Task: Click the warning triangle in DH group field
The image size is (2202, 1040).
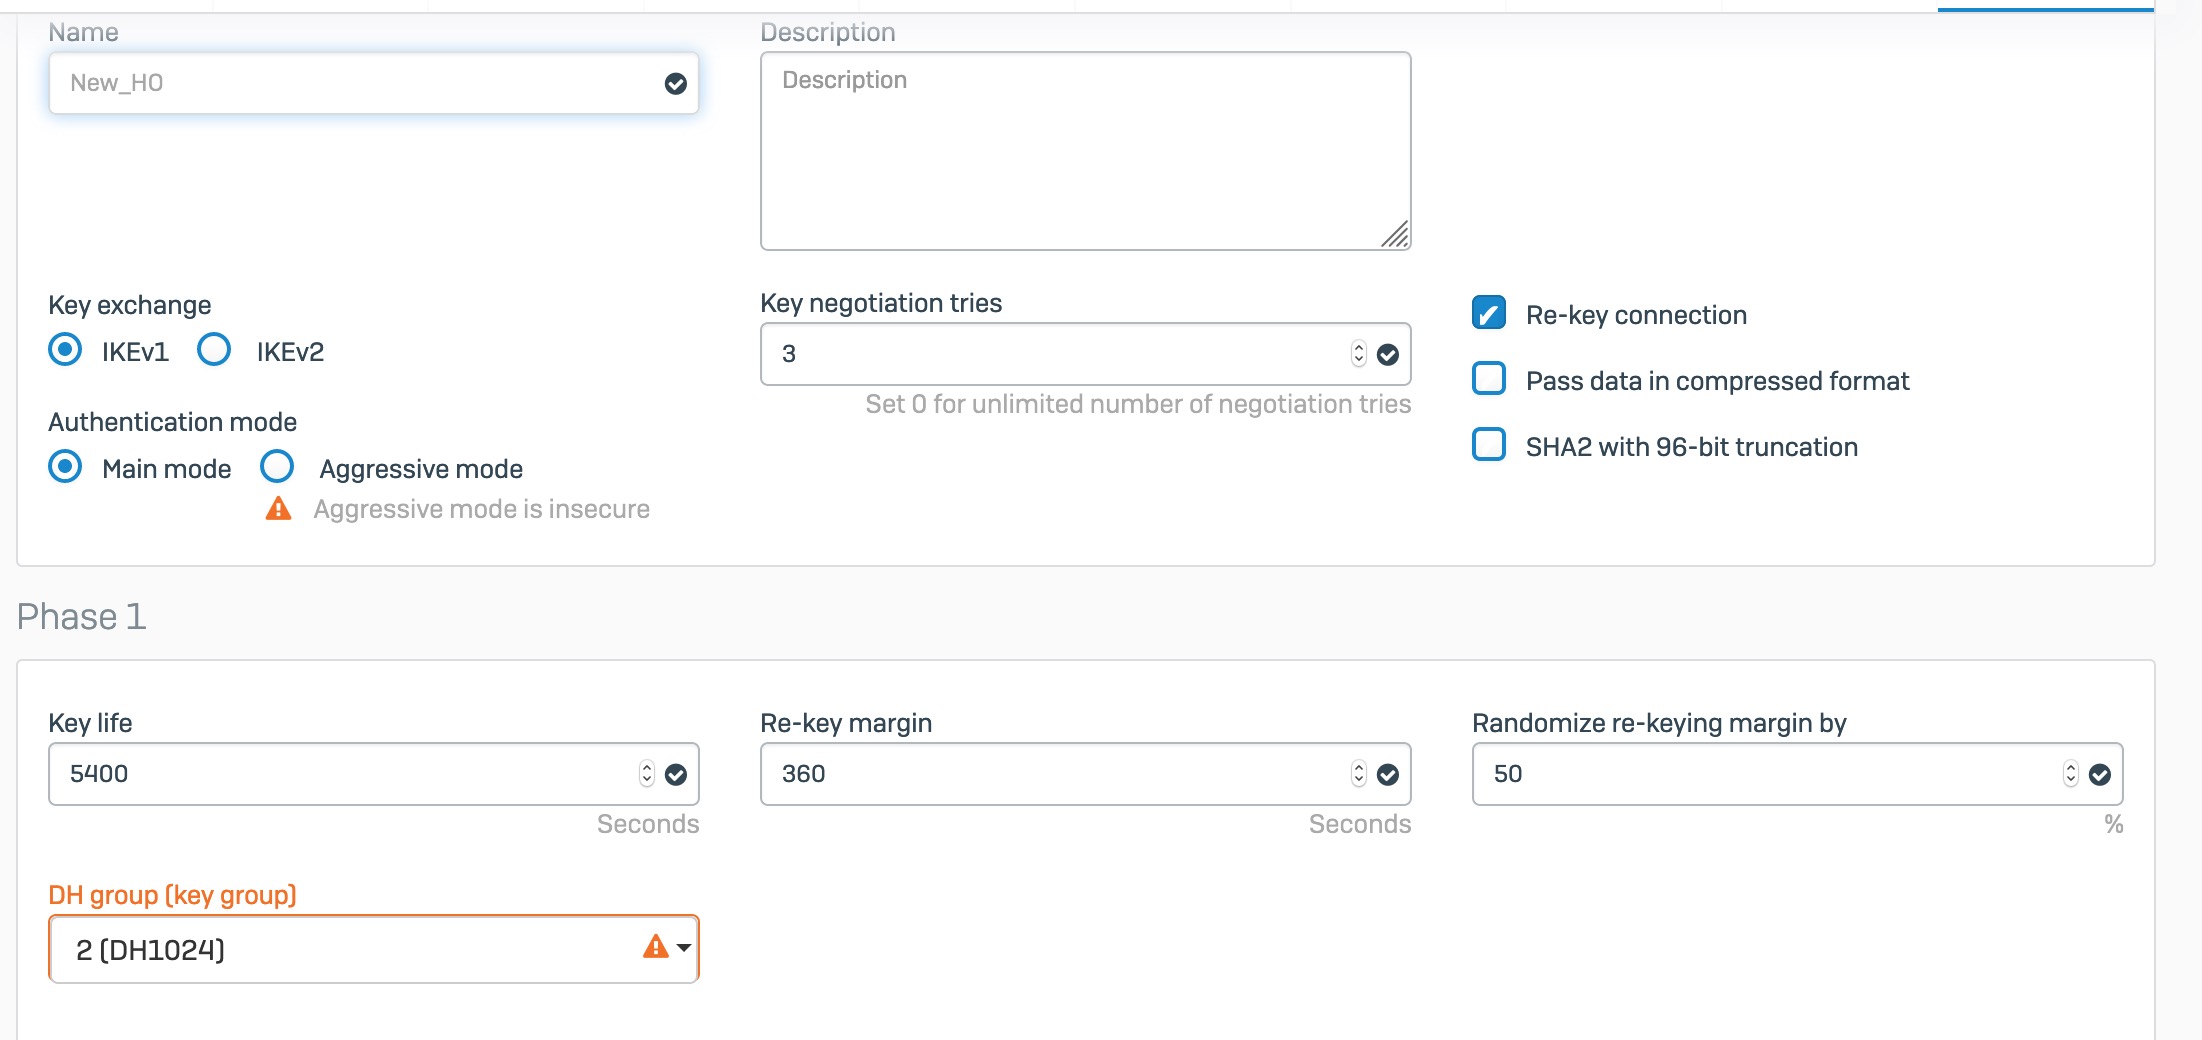Action: coord(655,947)
